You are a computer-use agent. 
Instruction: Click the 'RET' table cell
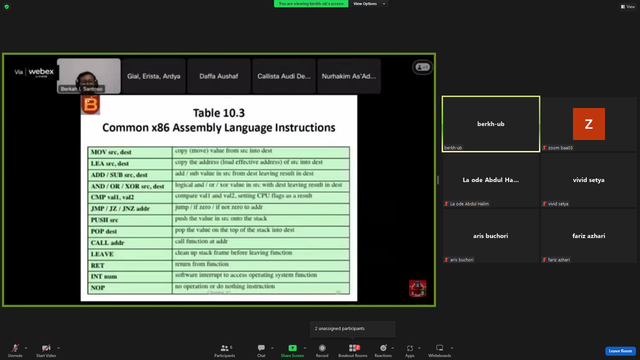pos(130,266)
